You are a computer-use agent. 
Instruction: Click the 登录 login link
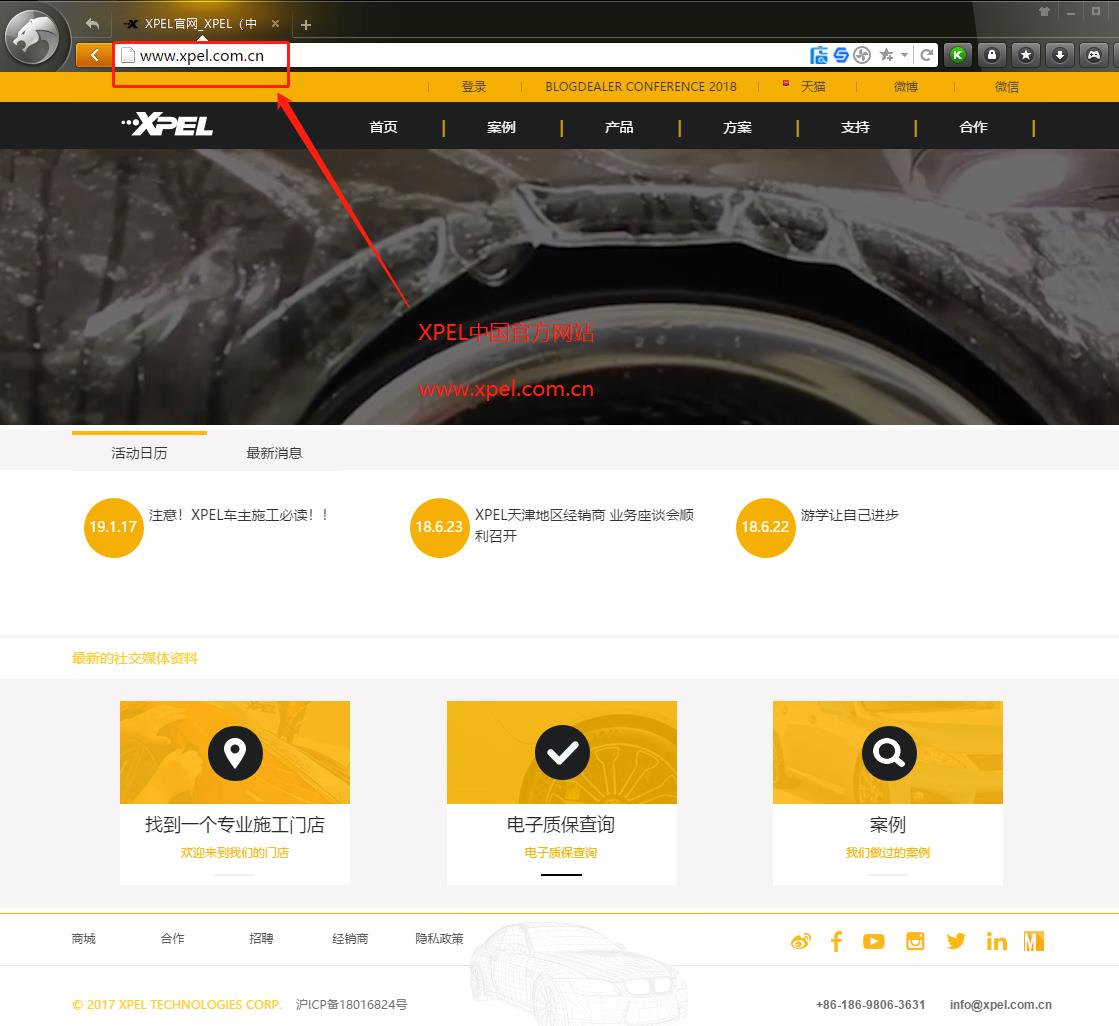point(474,86)
